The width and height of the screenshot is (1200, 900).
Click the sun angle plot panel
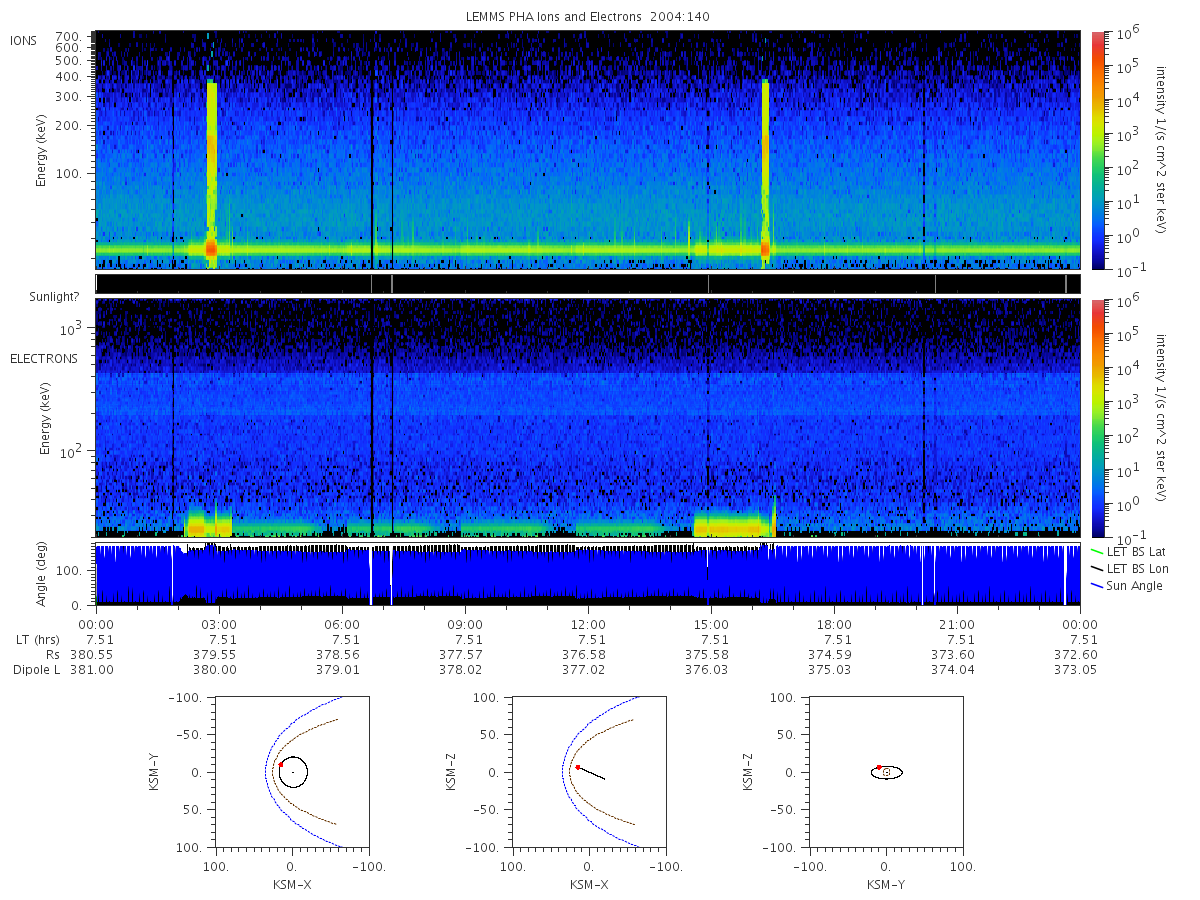pos(588,575)
